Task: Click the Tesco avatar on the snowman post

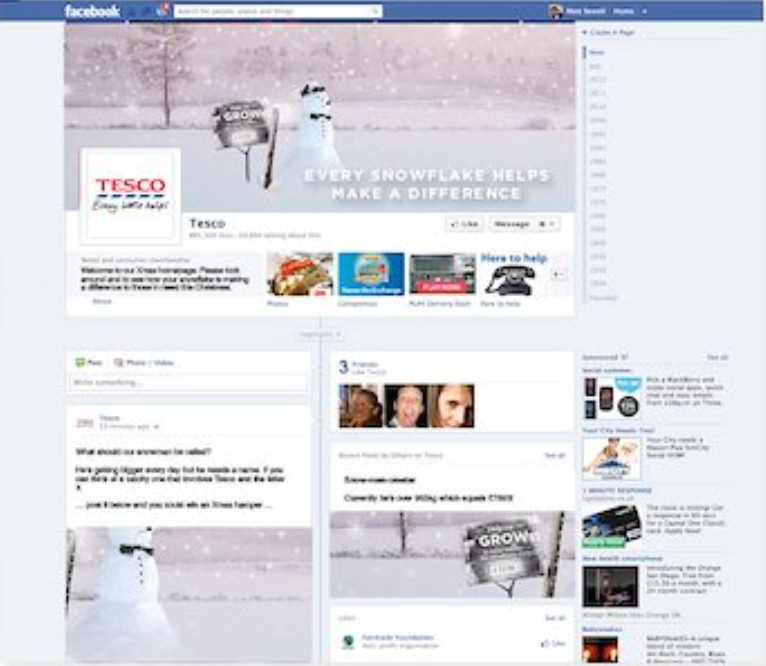Action: coord(85,422)
